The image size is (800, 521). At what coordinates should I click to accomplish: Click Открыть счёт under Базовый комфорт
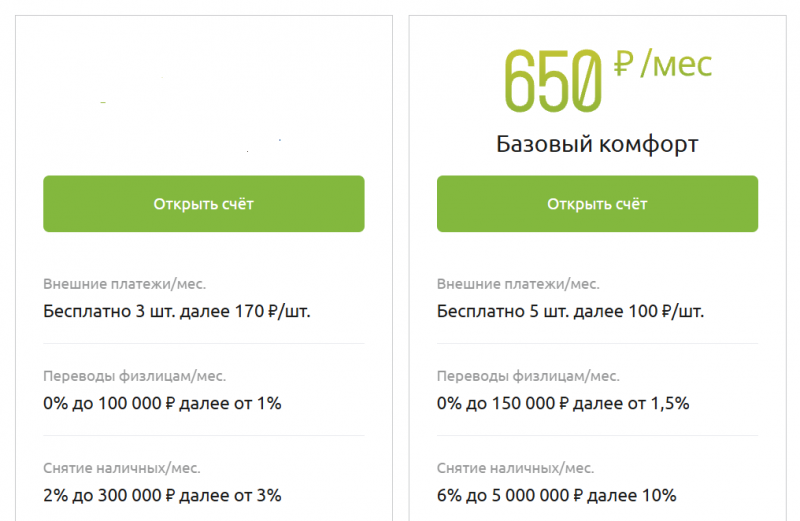tap(597, 204)
